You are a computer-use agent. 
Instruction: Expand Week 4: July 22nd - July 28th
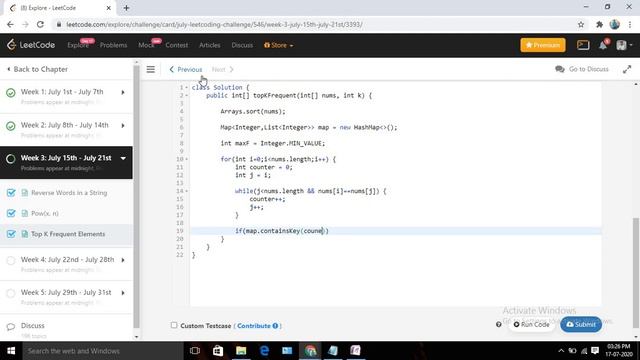click(122, 260)
